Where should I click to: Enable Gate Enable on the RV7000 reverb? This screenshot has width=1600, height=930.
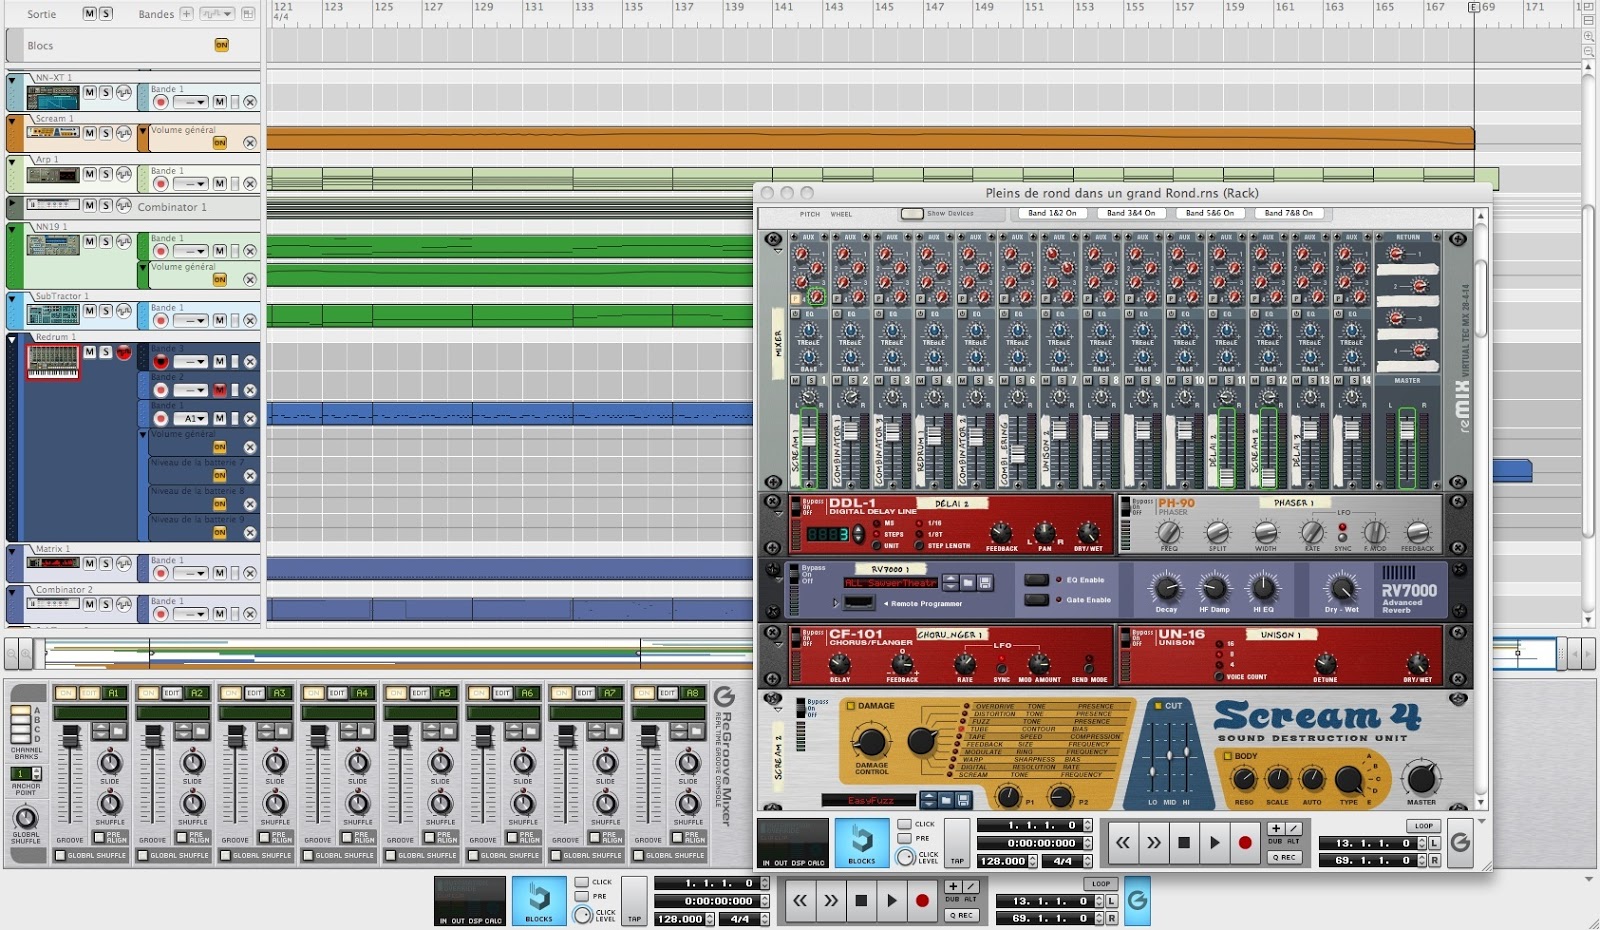1035,600
